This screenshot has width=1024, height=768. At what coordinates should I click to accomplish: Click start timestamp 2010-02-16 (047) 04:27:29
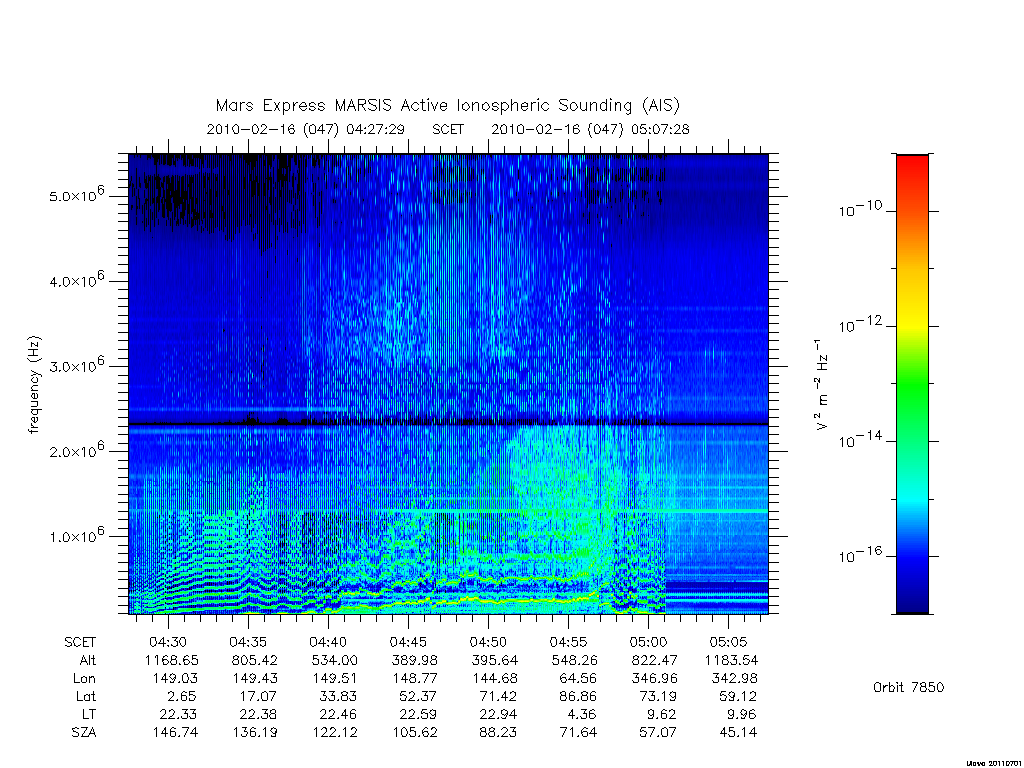(306, 129)
